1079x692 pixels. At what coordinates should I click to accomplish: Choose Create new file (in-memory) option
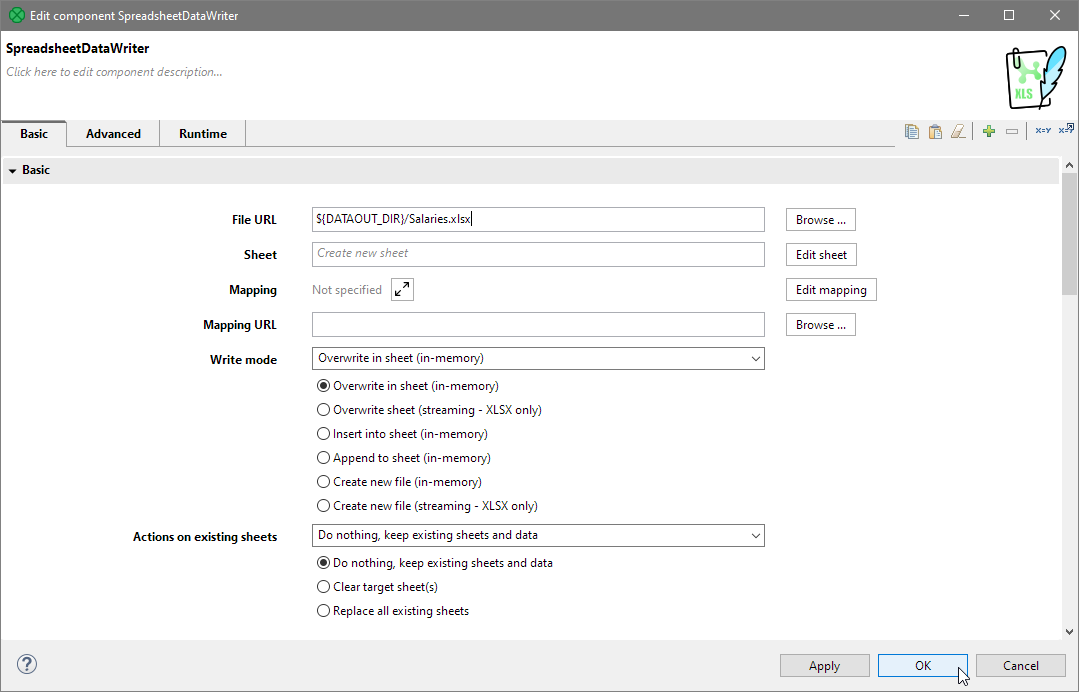click(323, 482)
